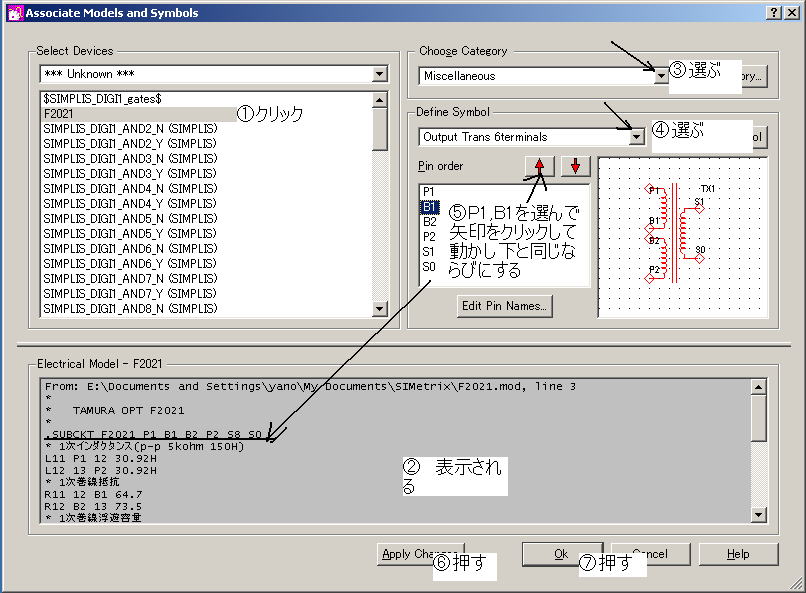Select SIMPLIS_DIGI1_AND2_N in the device list

(x=207, y=128)
